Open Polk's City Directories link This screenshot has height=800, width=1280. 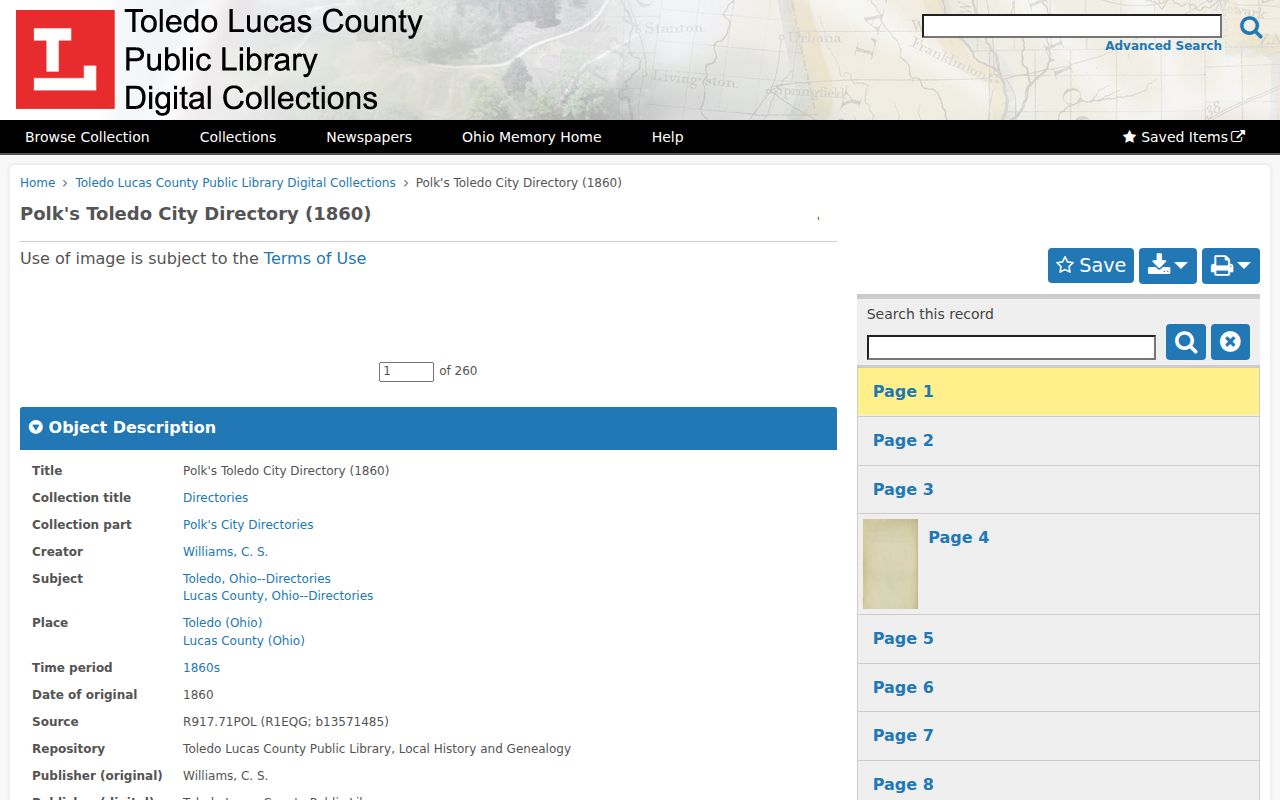pyautogui.click(x=248, y=524)
